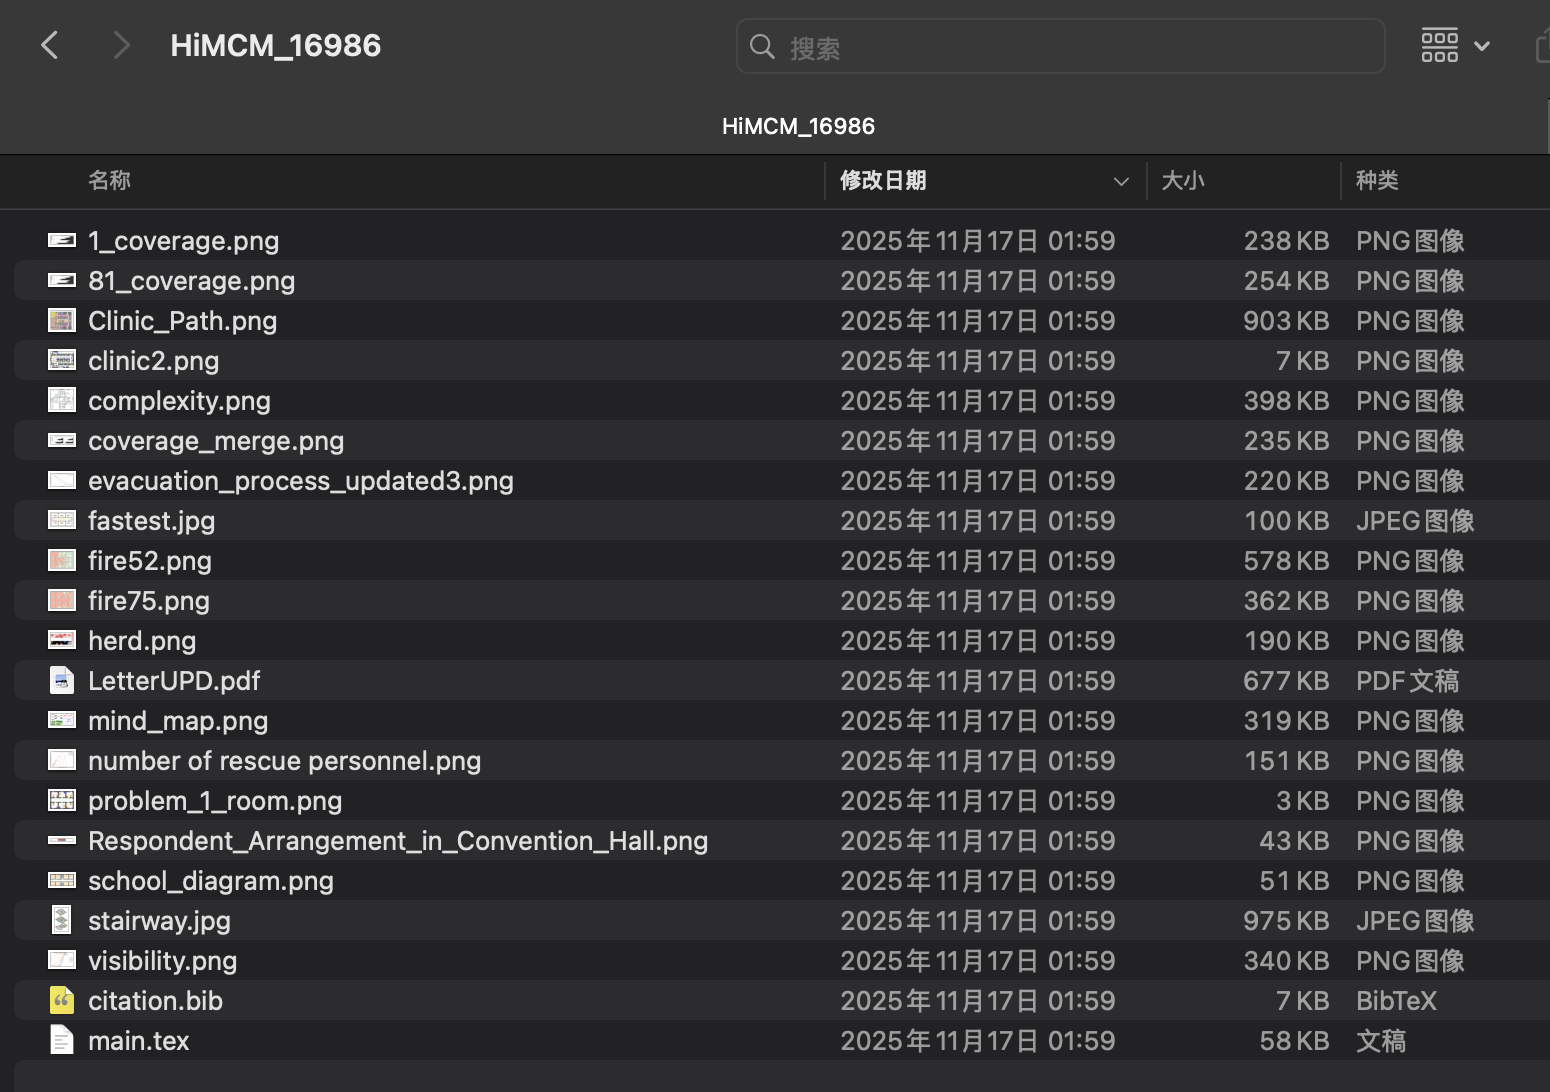Sort files by 大小 column header
This screenshot has height=1092, width=1550.
(1183, 181)
